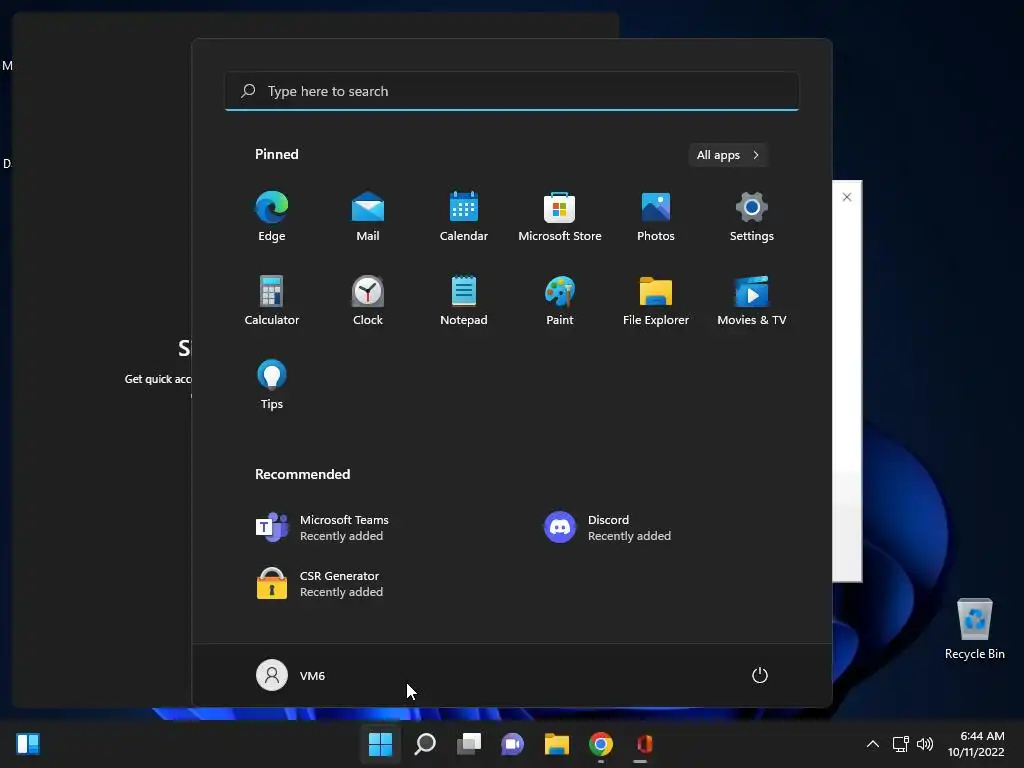Viewport: 1024px width, 768px height.
Task: Click the Pinned section heading
Action: (277, 154)
